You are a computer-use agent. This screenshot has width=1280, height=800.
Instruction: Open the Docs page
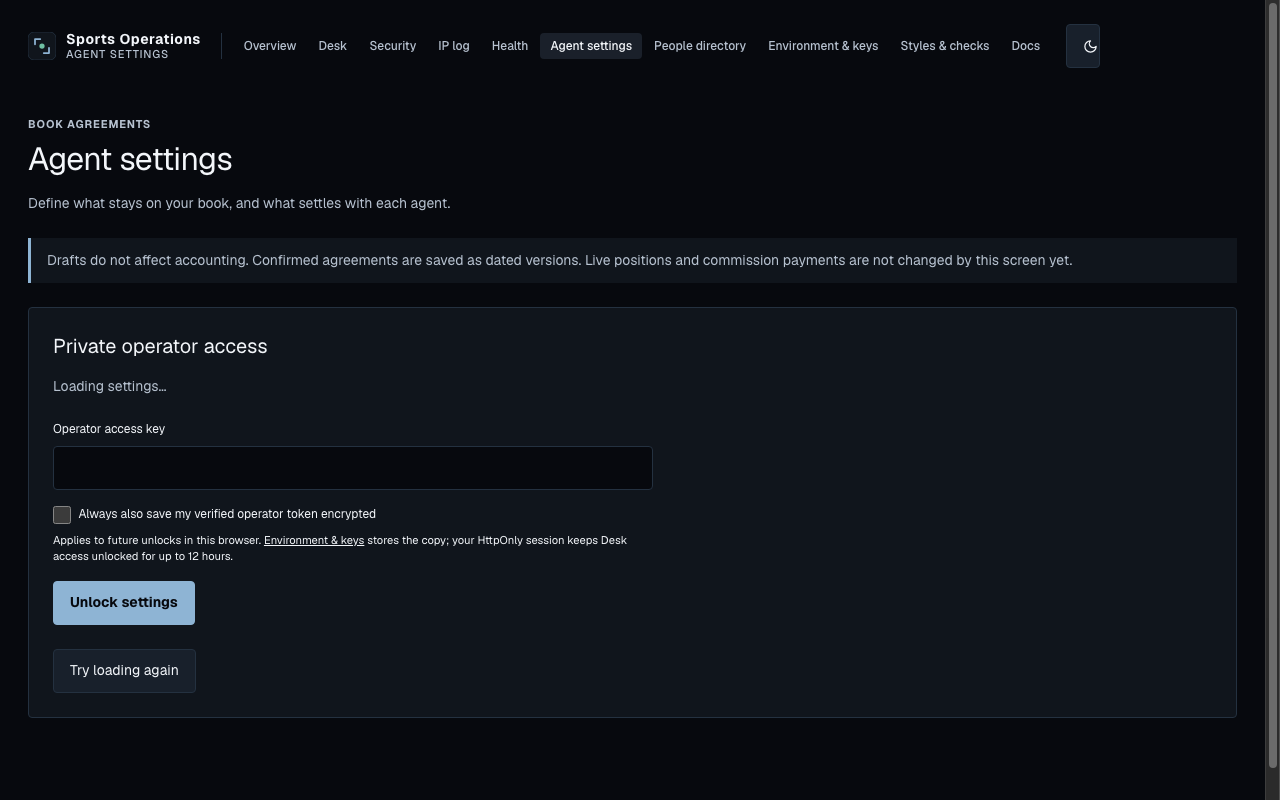[1026, 46]
